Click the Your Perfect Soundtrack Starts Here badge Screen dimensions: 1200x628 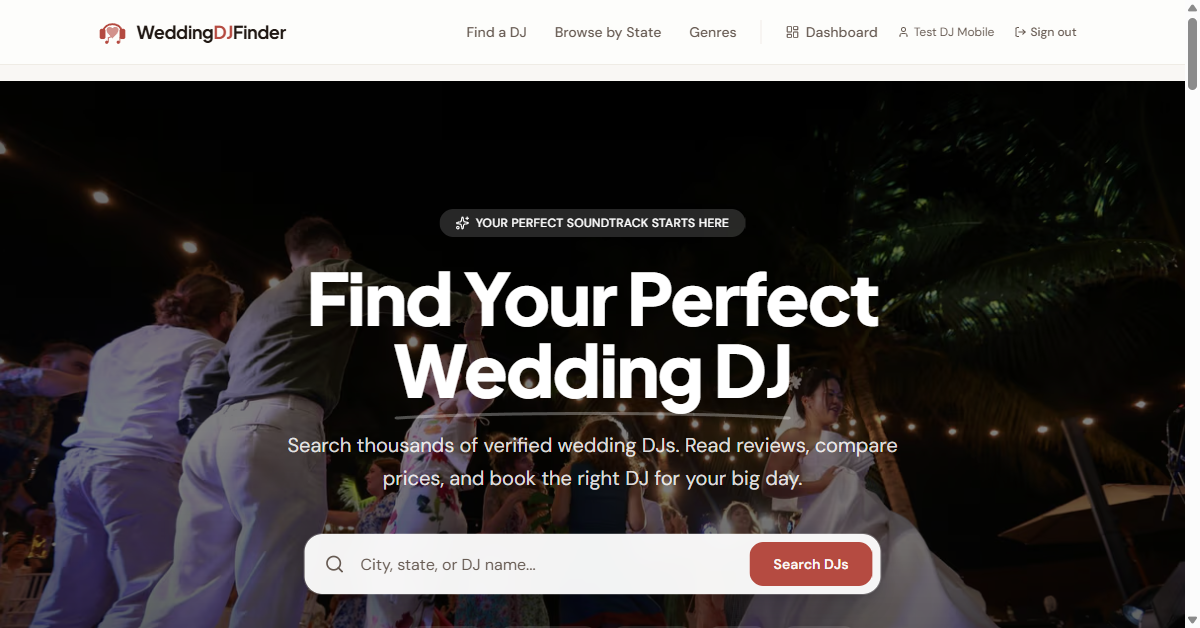click(x=593, y=223)
